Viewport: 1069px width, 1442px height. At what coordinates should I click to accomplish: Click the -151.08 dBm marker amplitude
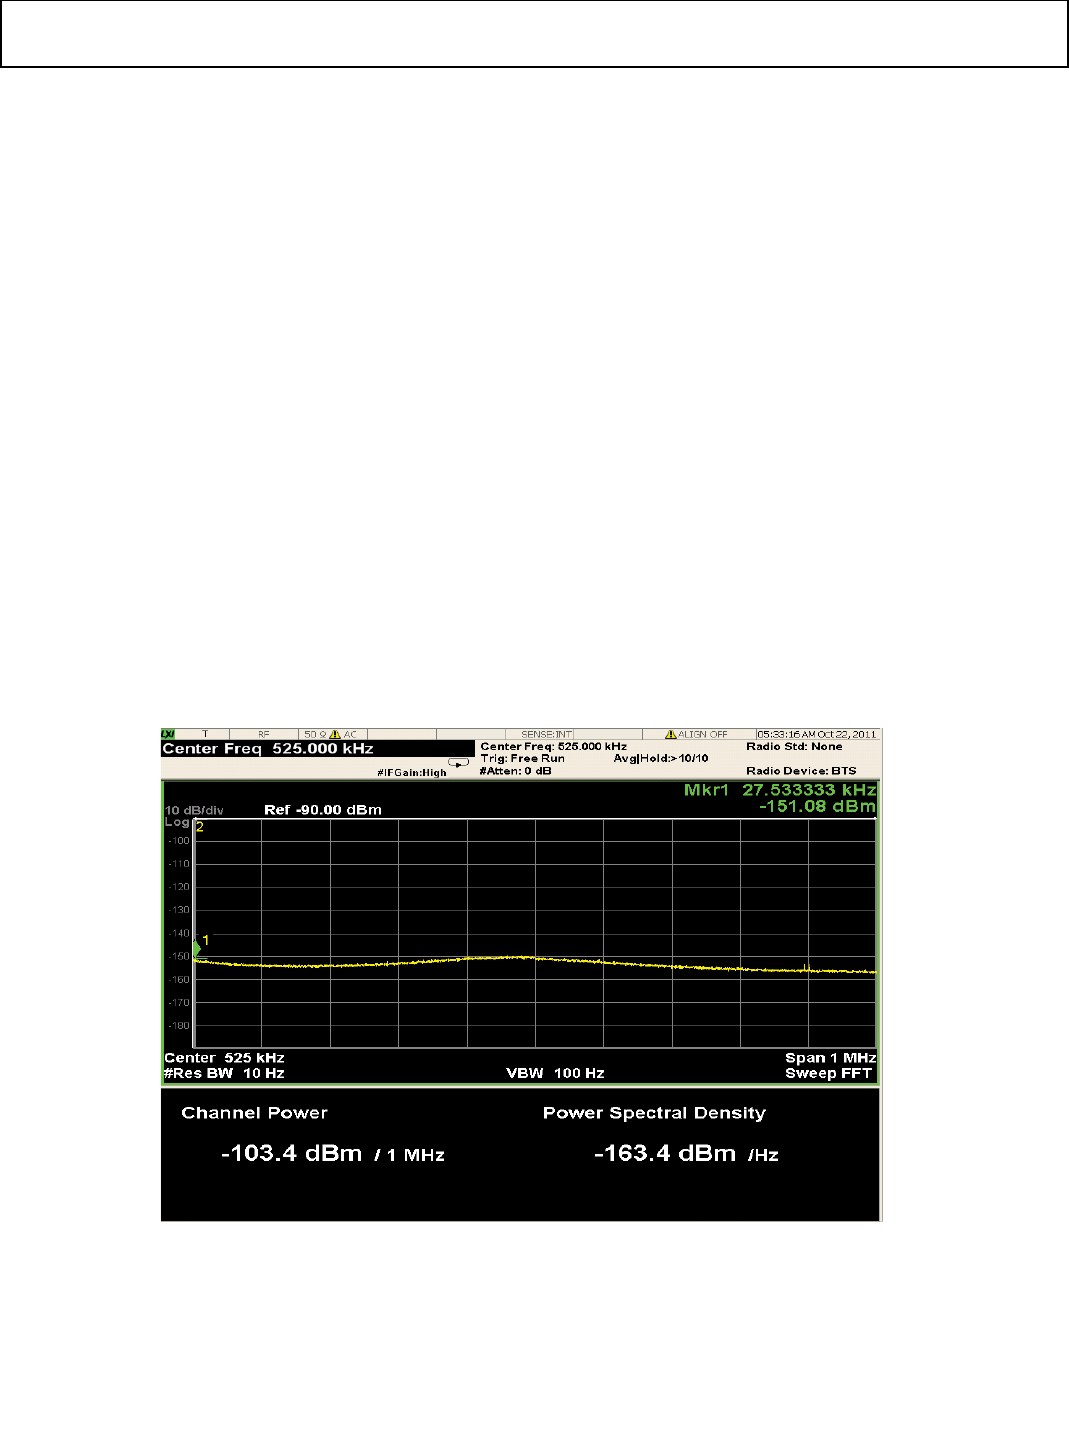point(818,806)
